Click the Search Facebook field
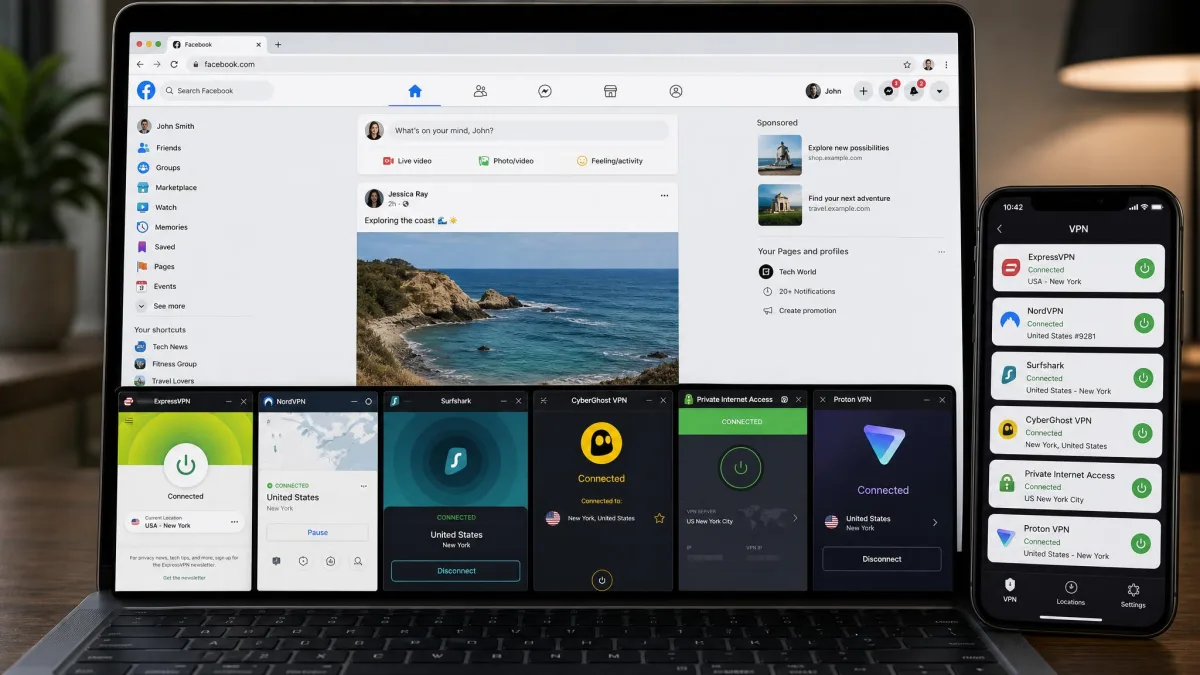 tap(217, 91)
